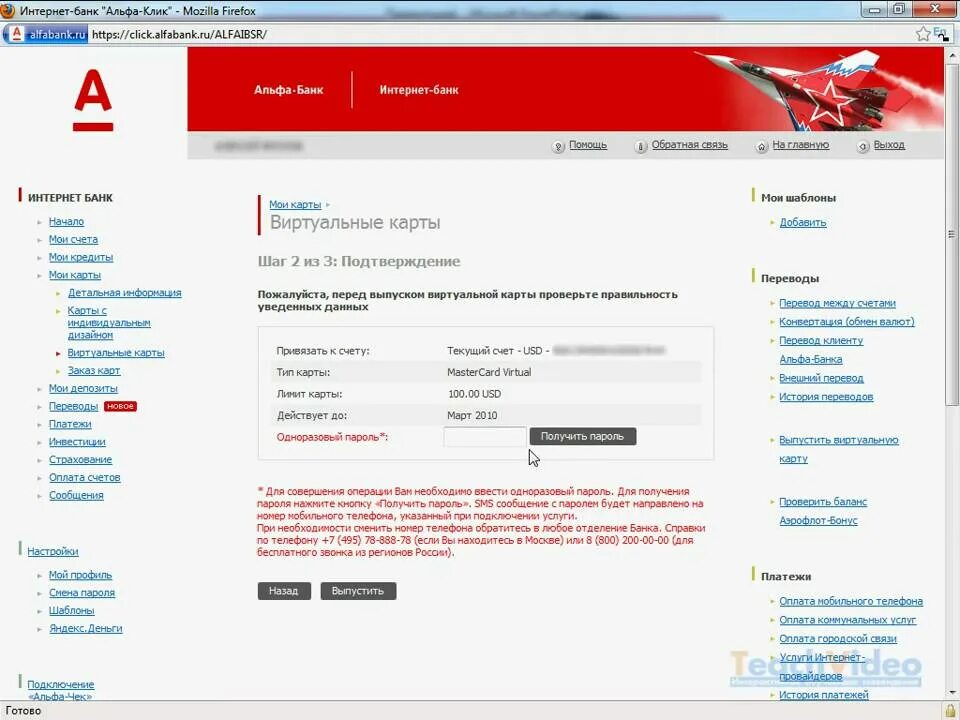Click the 100.00 USD card limit value

coord(474,394)
